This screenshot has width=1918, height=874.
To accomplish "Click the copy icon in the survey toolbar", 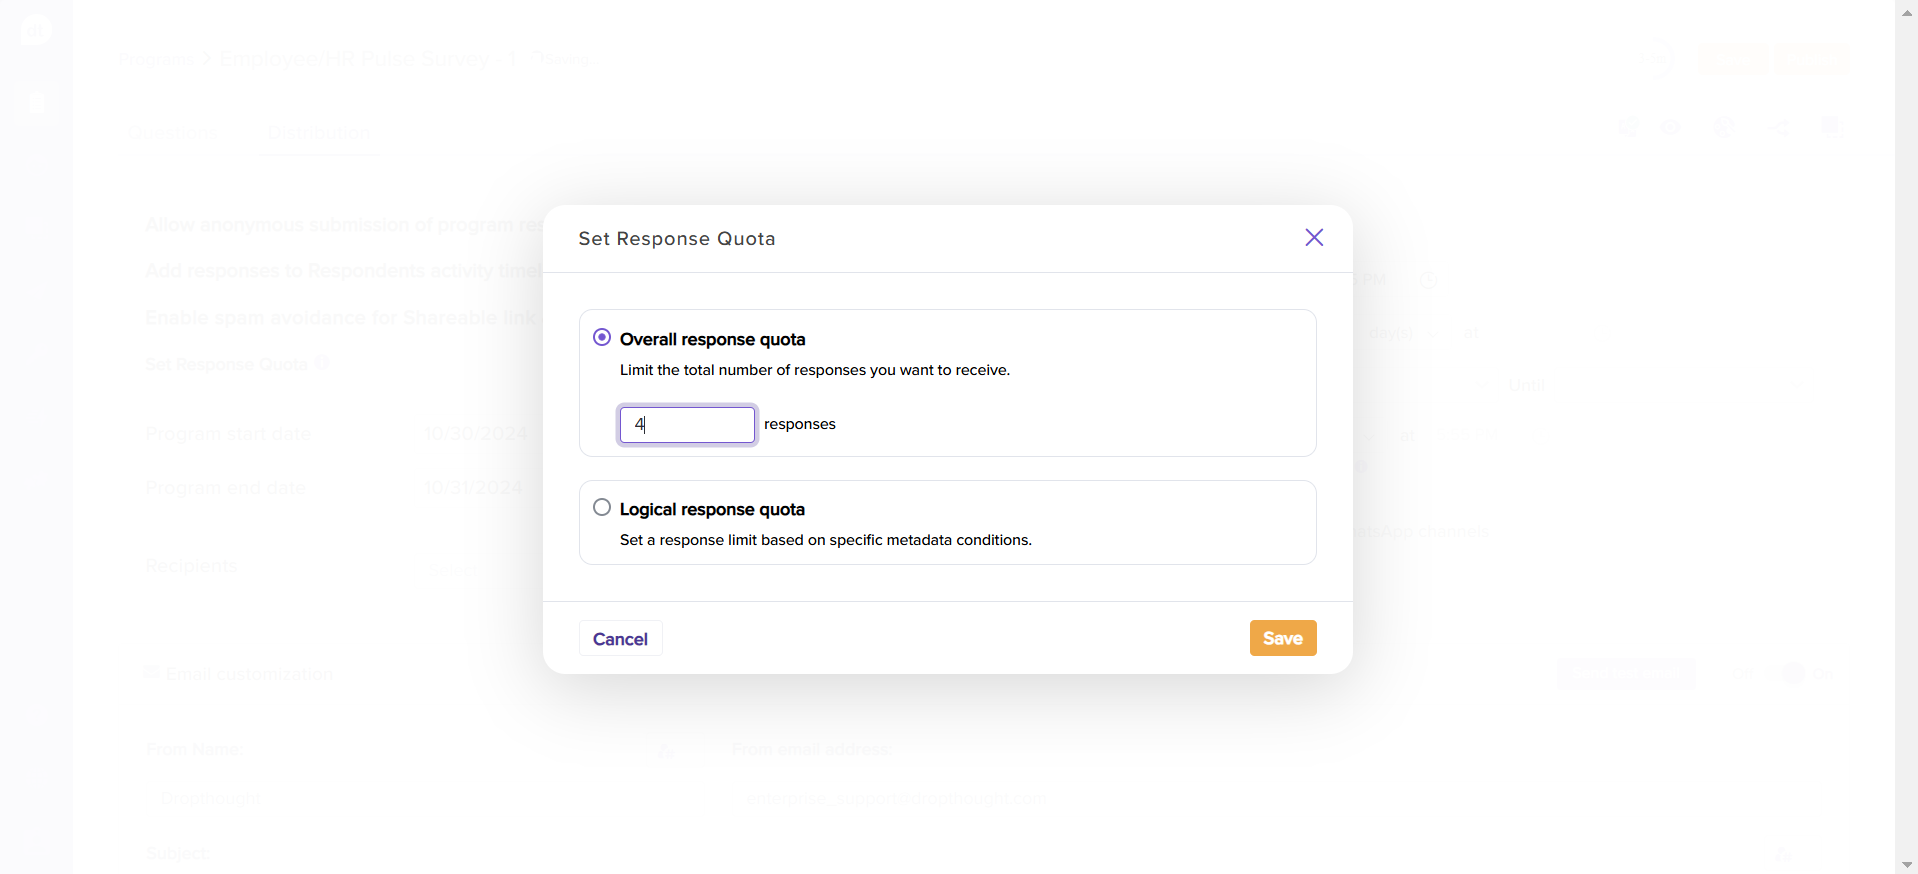I will pos(1830,126).
